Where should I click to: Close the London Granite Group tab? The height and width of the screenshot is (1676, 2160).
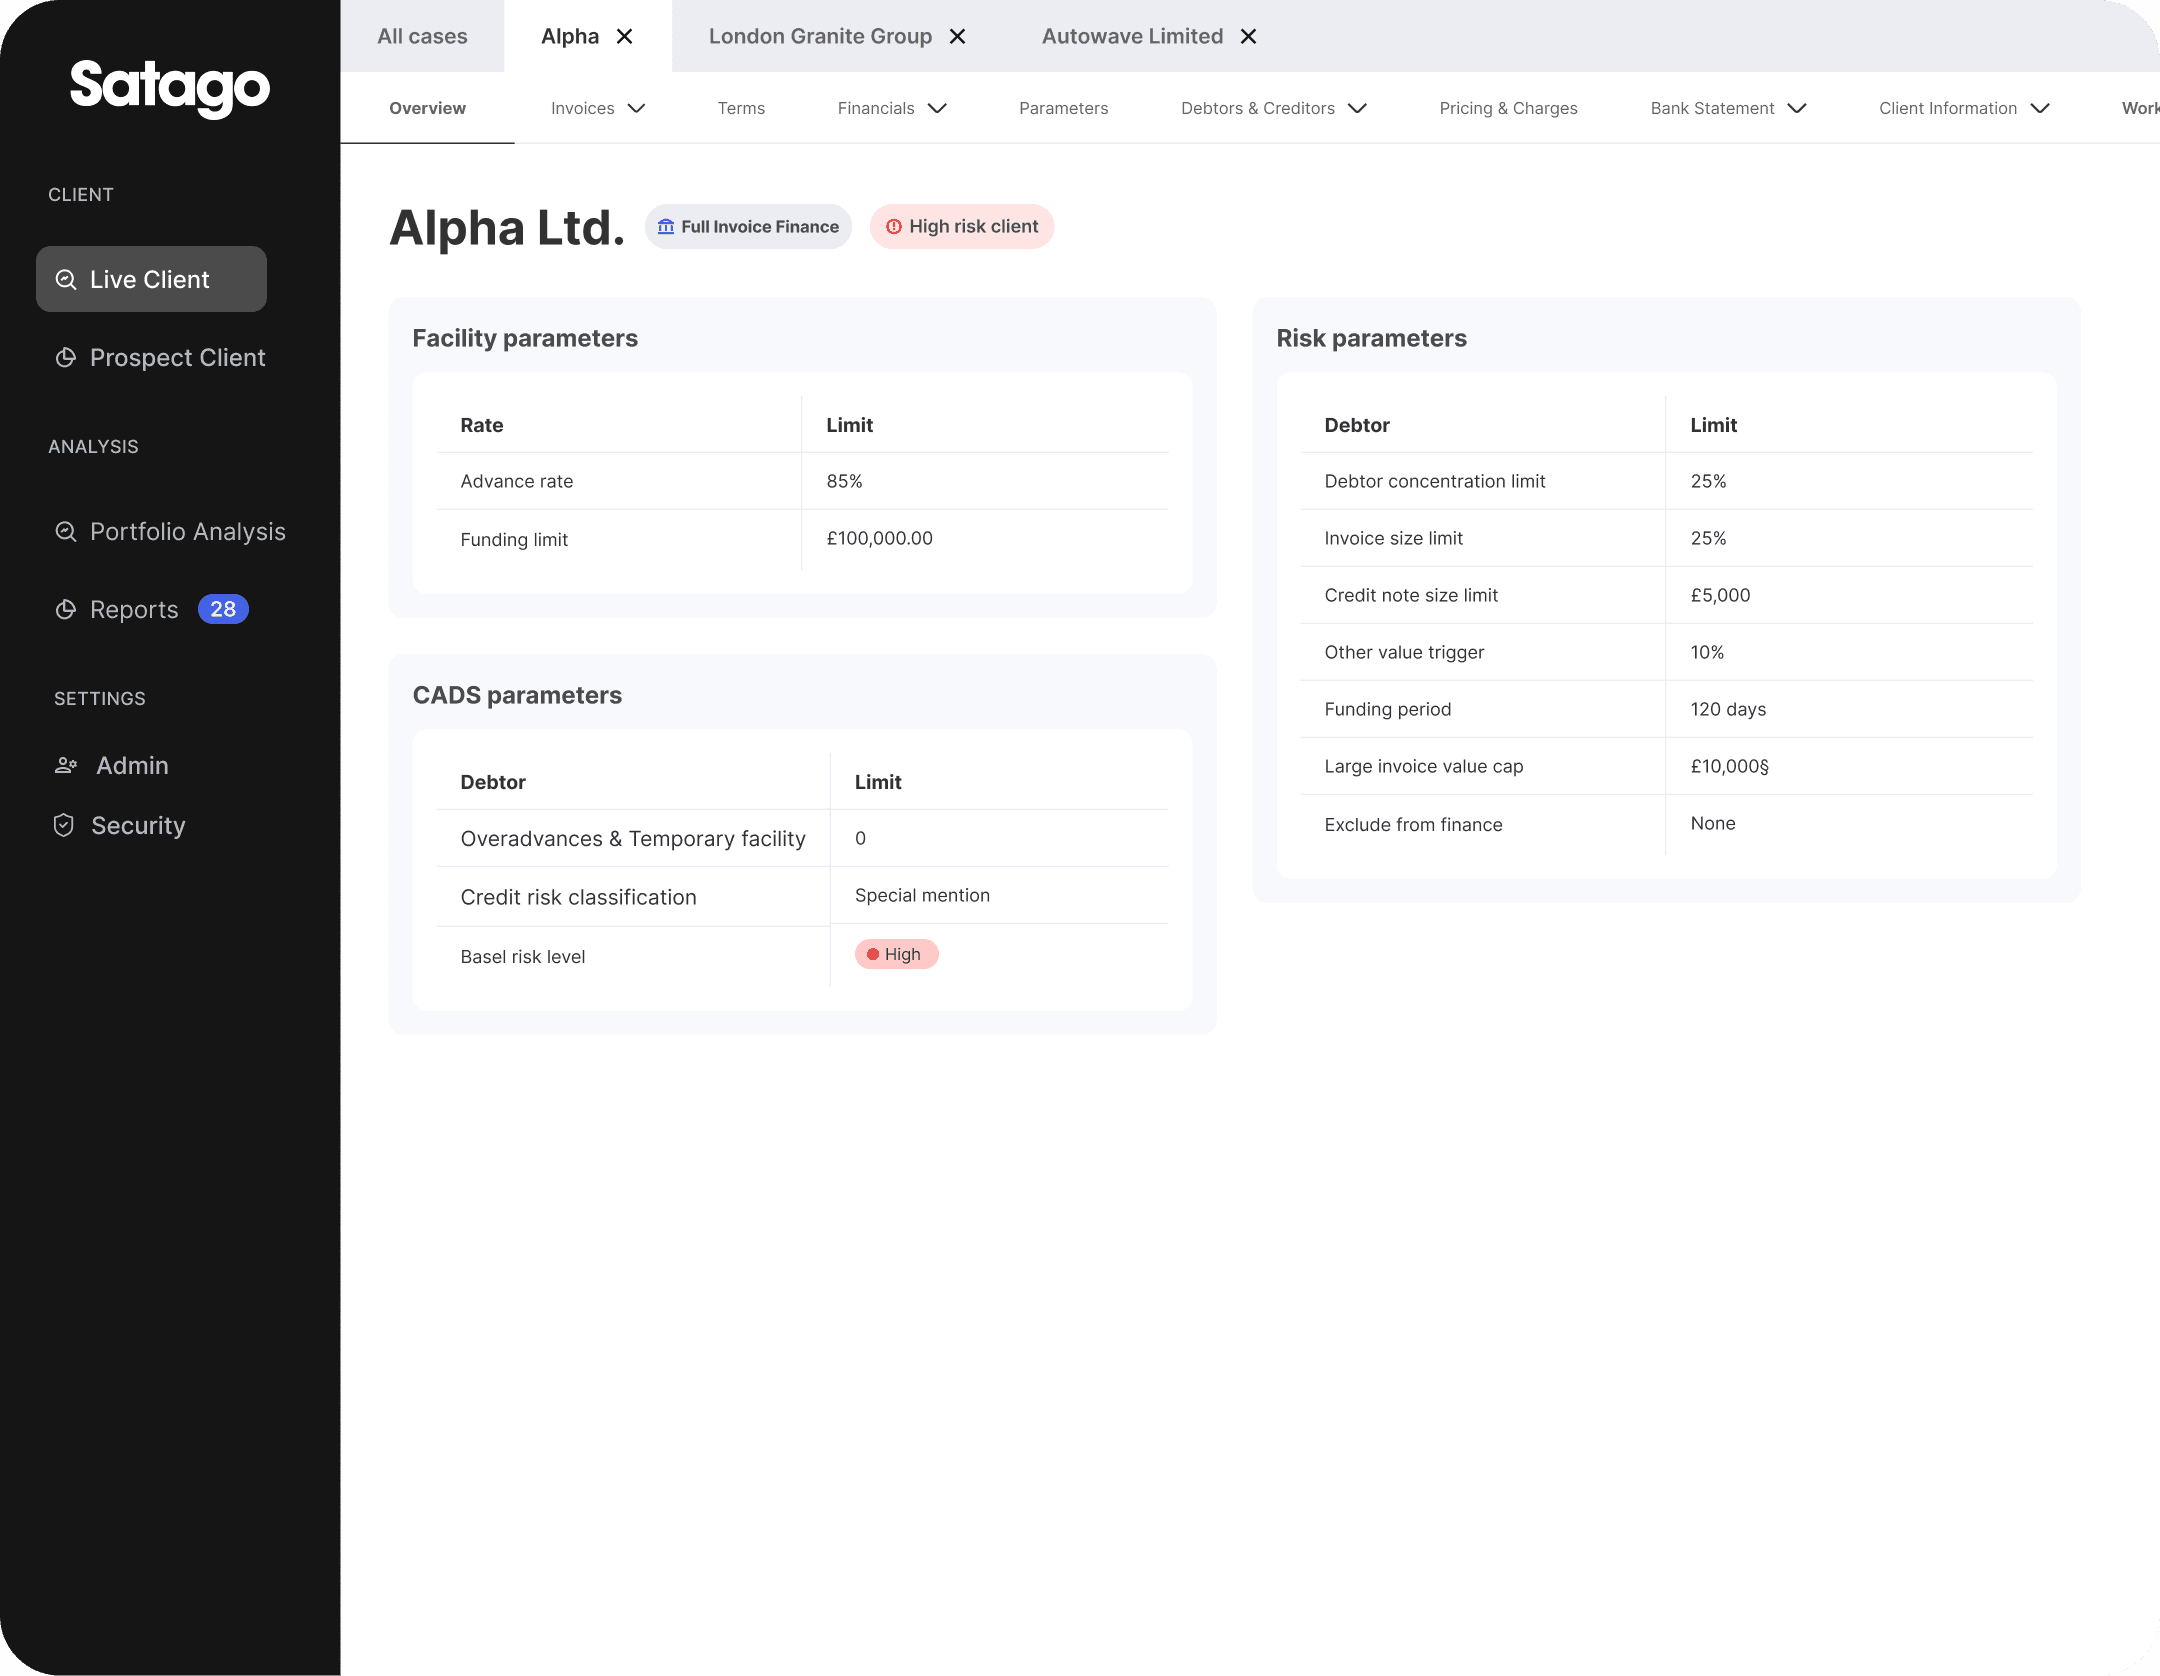click(957, 37)
